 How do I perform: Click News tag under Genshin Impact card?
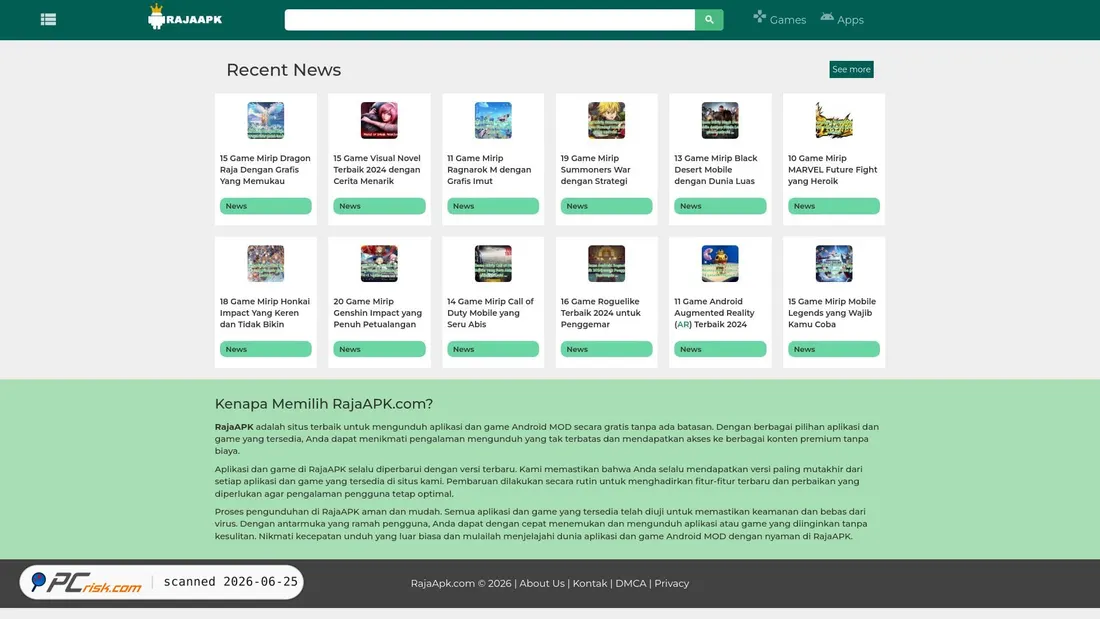click(x=379, y=349)
